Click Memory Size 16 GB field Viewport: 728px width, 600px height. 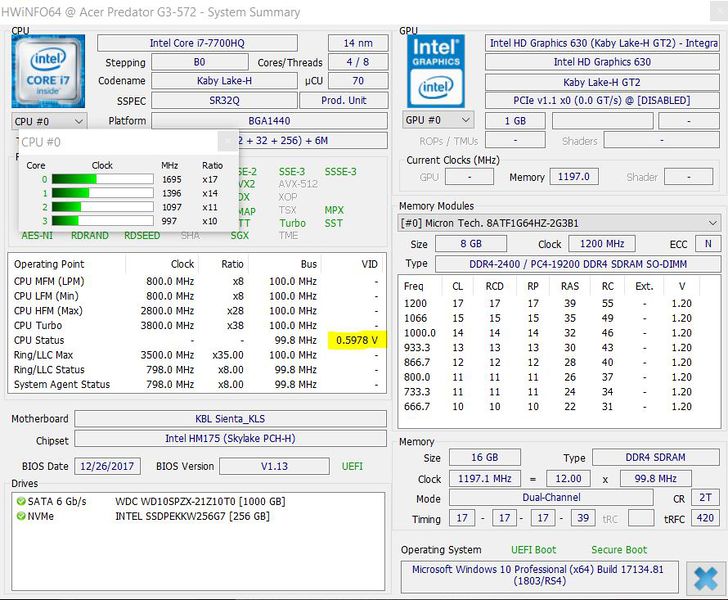pyautogui.click(x=485, y=457)
